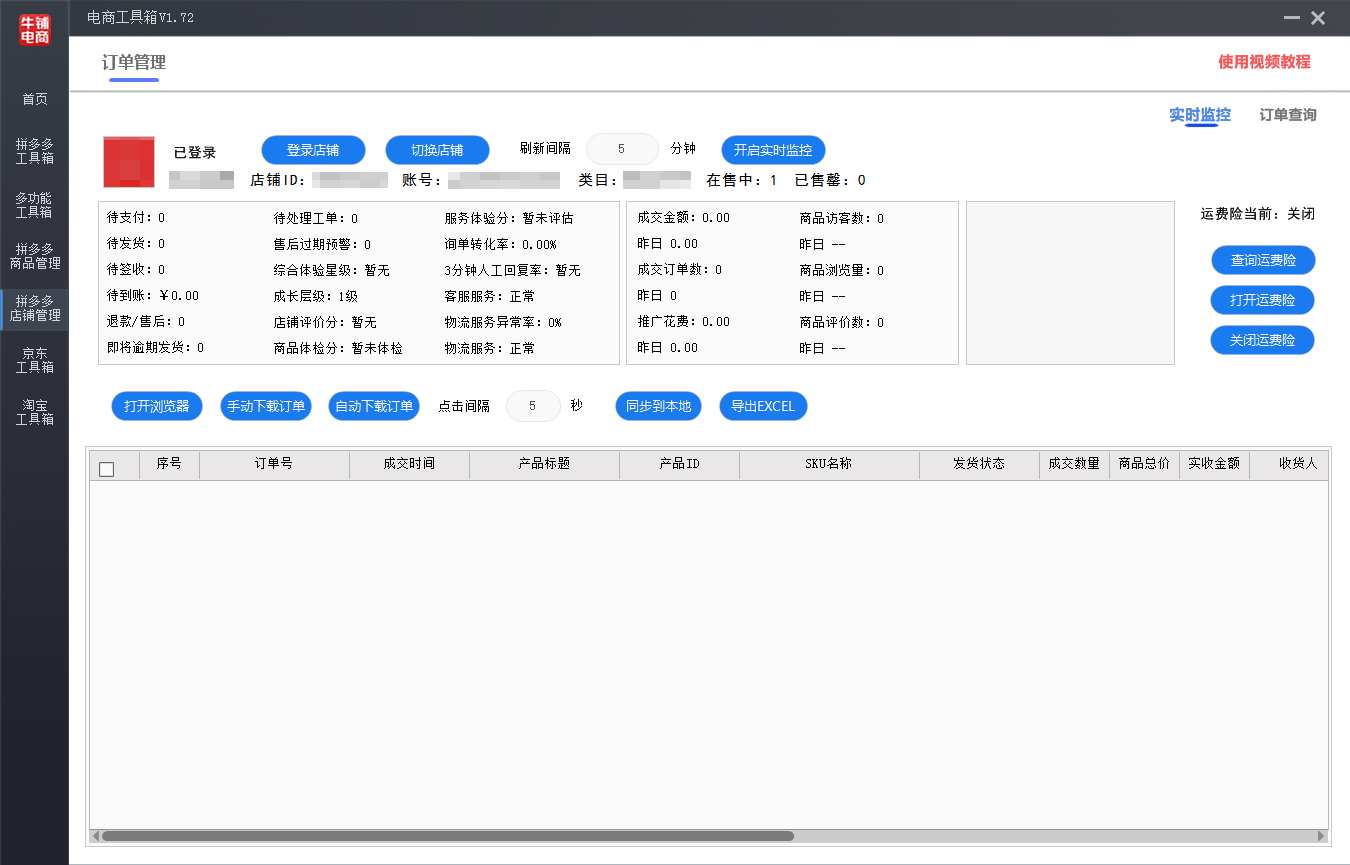Go to 首页 in the sidebar
Image resolution: width=1350 pixels, height=865 pixels.
35,99
